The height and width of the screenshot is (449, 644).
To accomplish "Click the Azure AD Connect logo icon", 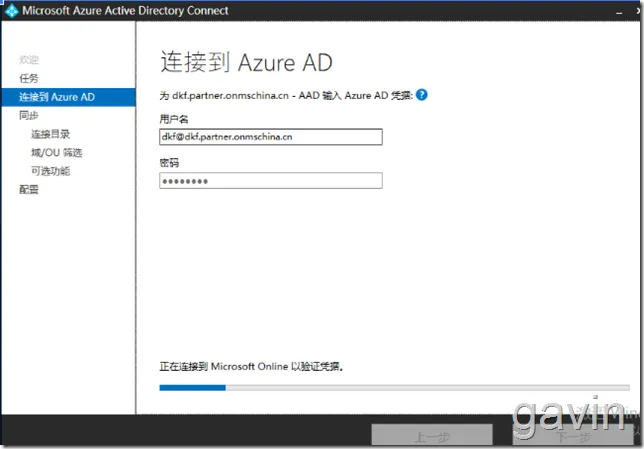I will coord(12,11).
